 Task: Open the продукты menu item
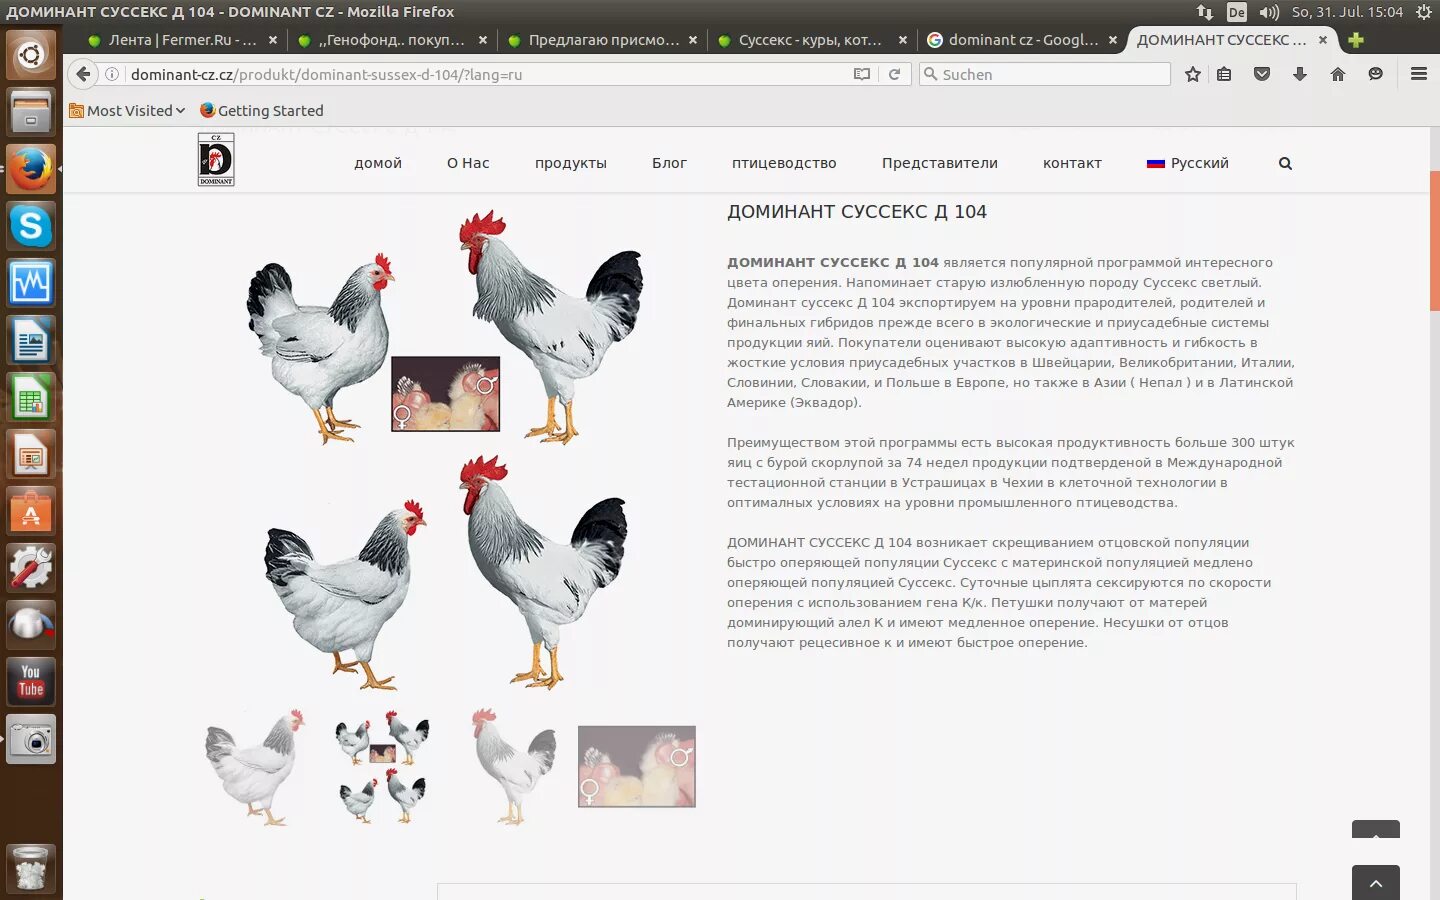571,163
